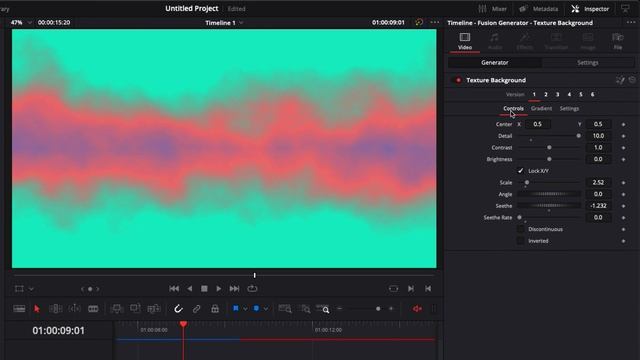Screen dimensions: 640x360
Task: Choose the Selection mode arrow tool
Action: point(37,309)
